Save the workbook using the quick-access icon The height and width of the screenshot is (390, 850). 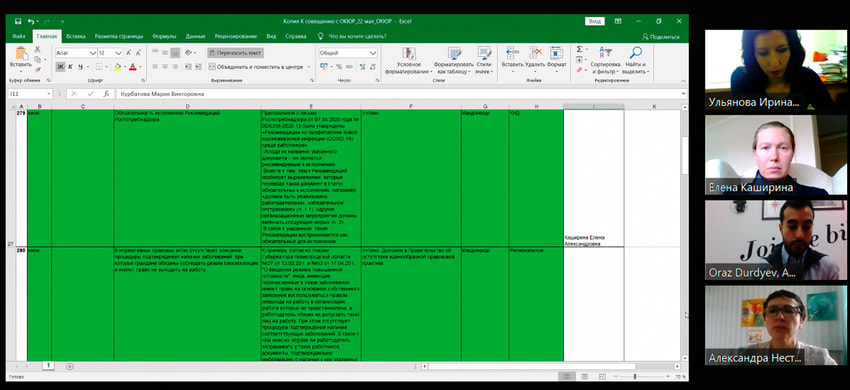click(x=18, y=21)
